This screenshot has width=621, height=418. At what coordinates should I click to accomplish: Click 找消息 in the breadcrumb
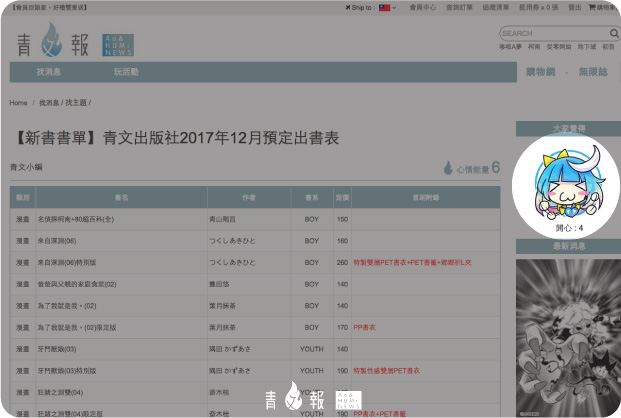49,103
